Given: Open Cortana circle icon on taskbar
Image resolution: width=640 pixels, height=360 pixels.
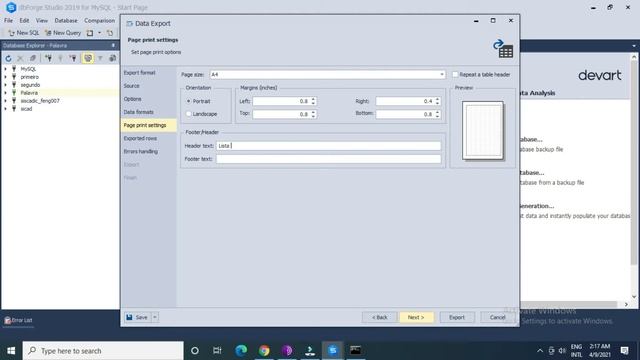Looking at the screenshot, I should pyautogui.click(x=195, y=351).
